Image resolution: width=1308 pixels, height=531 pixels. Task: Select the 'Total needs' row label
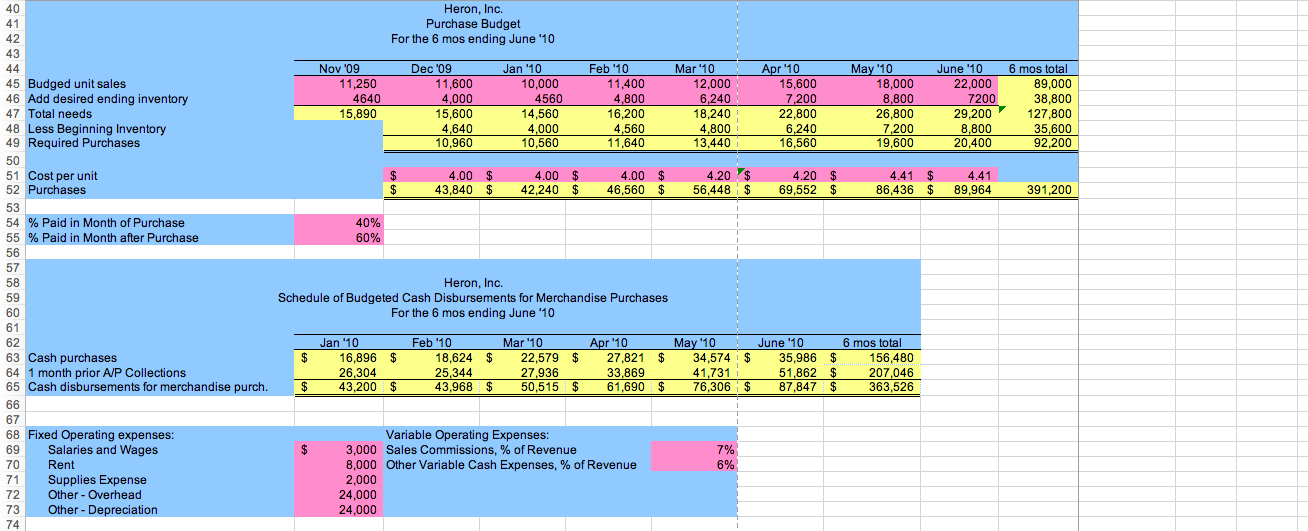tap(61, 114)
